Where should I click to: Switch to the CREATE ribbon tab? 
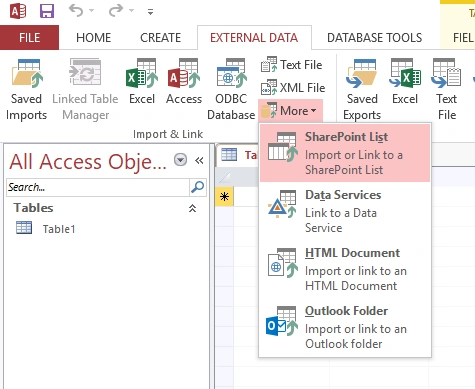(160, 38)
